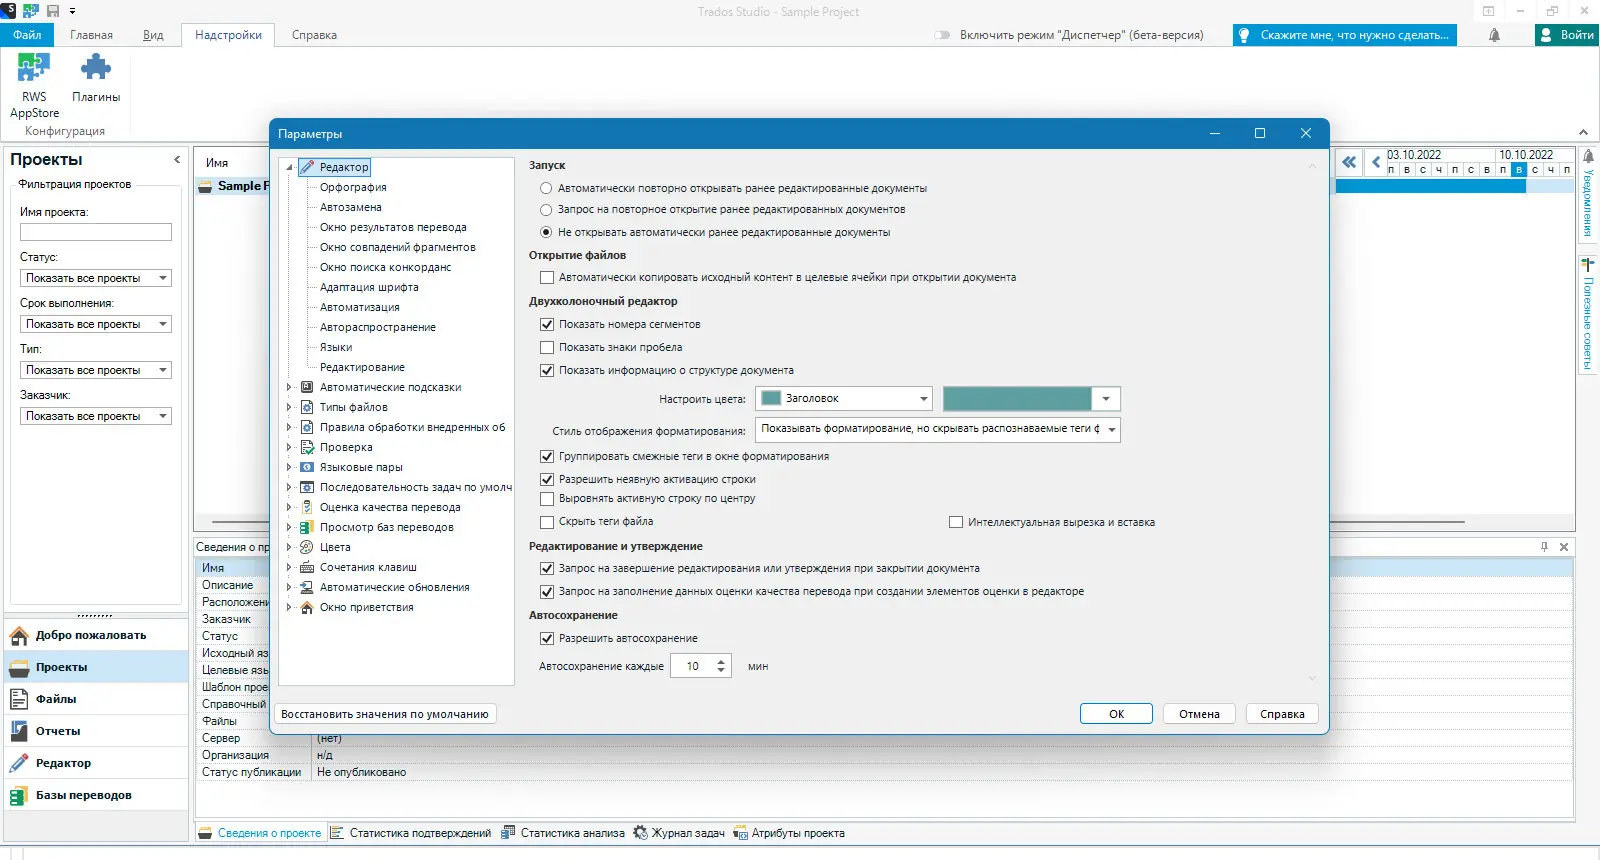Click the Языковые пары tree icon

[307, 467]
